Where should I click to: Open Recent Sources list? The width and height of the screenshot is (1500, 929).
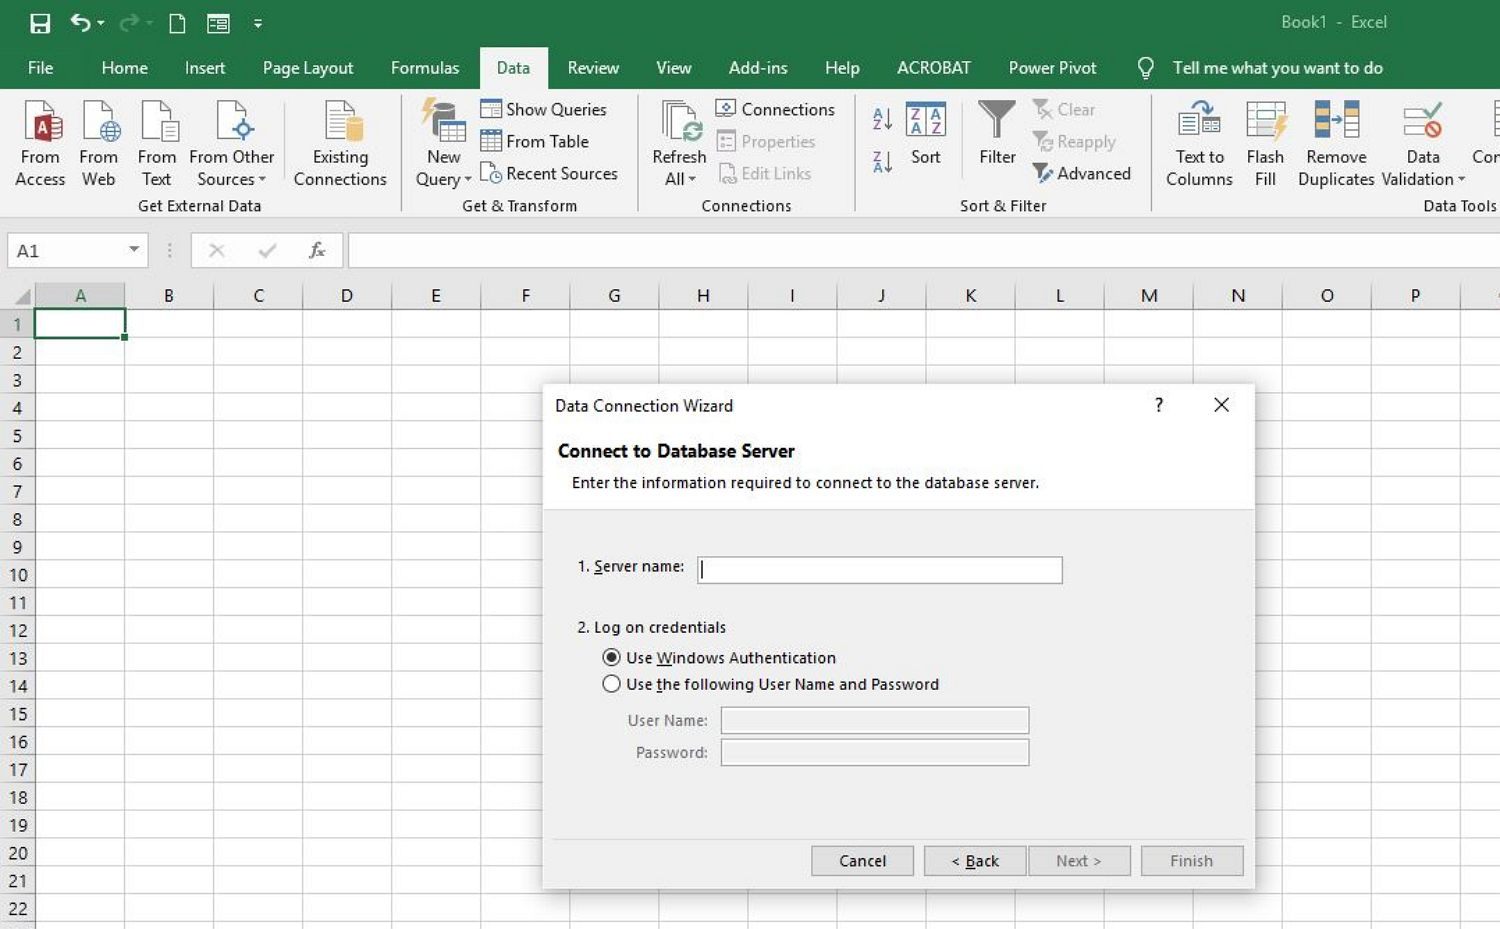[x=551, y=173]
